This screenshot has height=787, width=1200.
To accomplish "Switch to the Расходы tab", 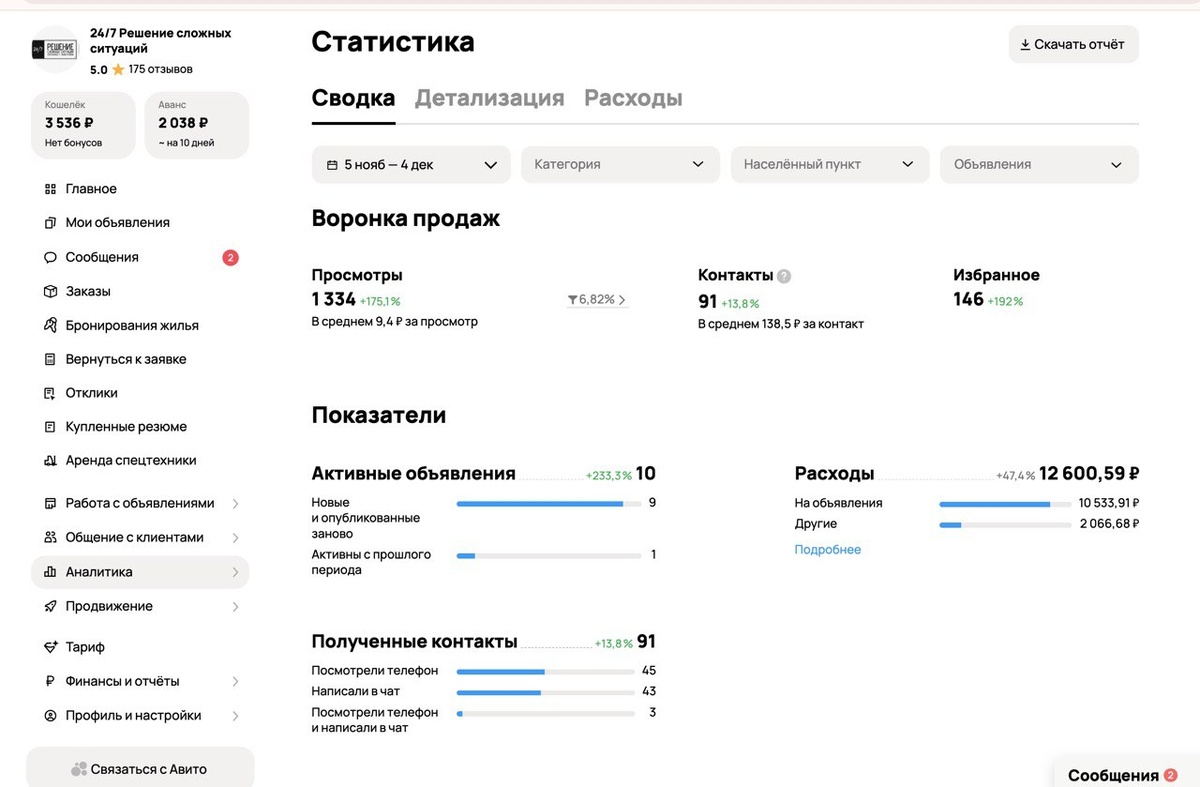I will point(634,98).
